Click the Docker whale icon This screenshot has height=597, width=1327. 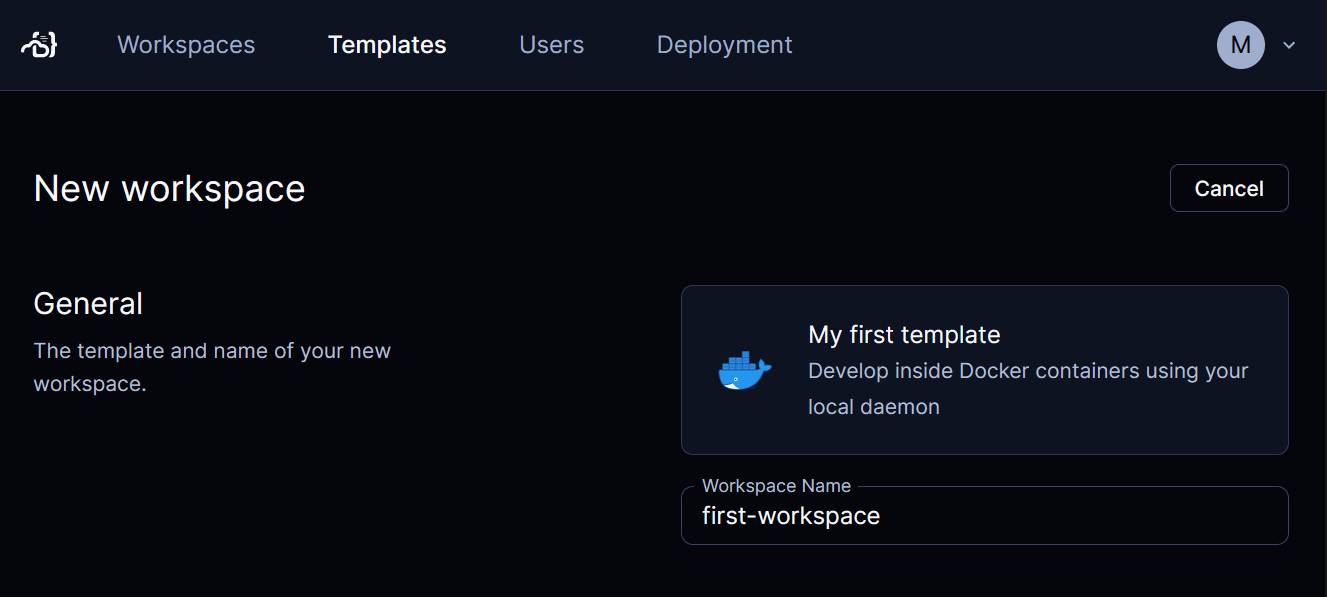[x=745, y=371]
